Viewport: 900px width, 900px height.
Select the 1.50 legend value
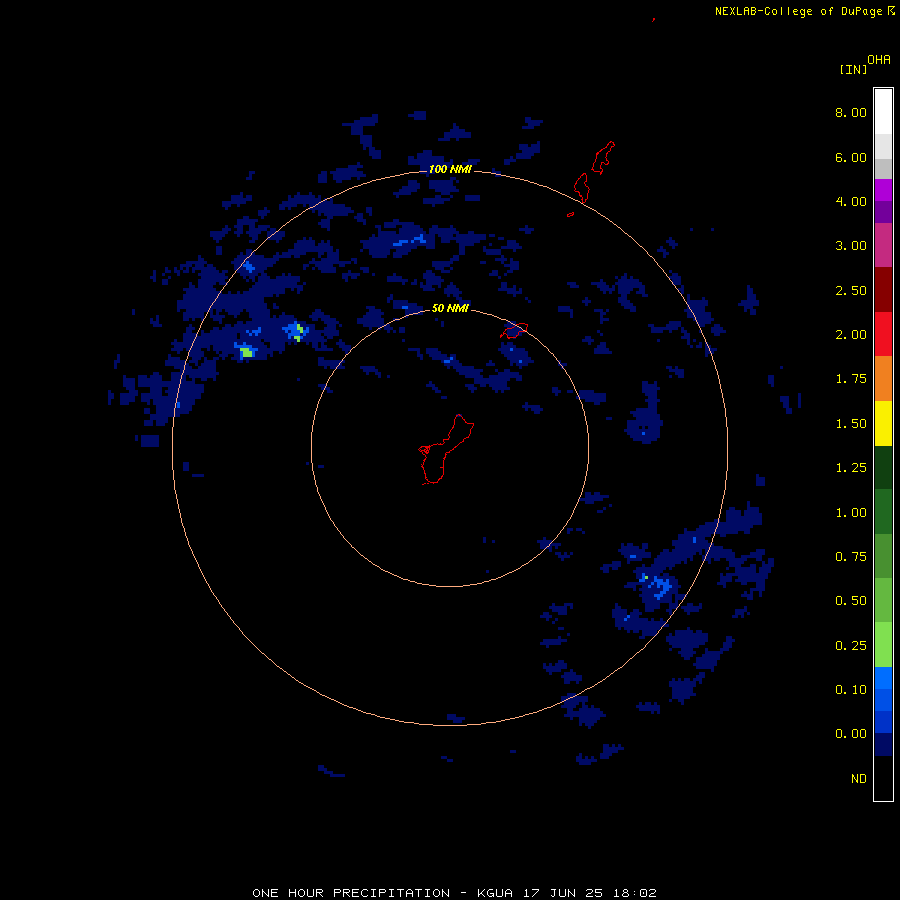[x=851, y=424]
